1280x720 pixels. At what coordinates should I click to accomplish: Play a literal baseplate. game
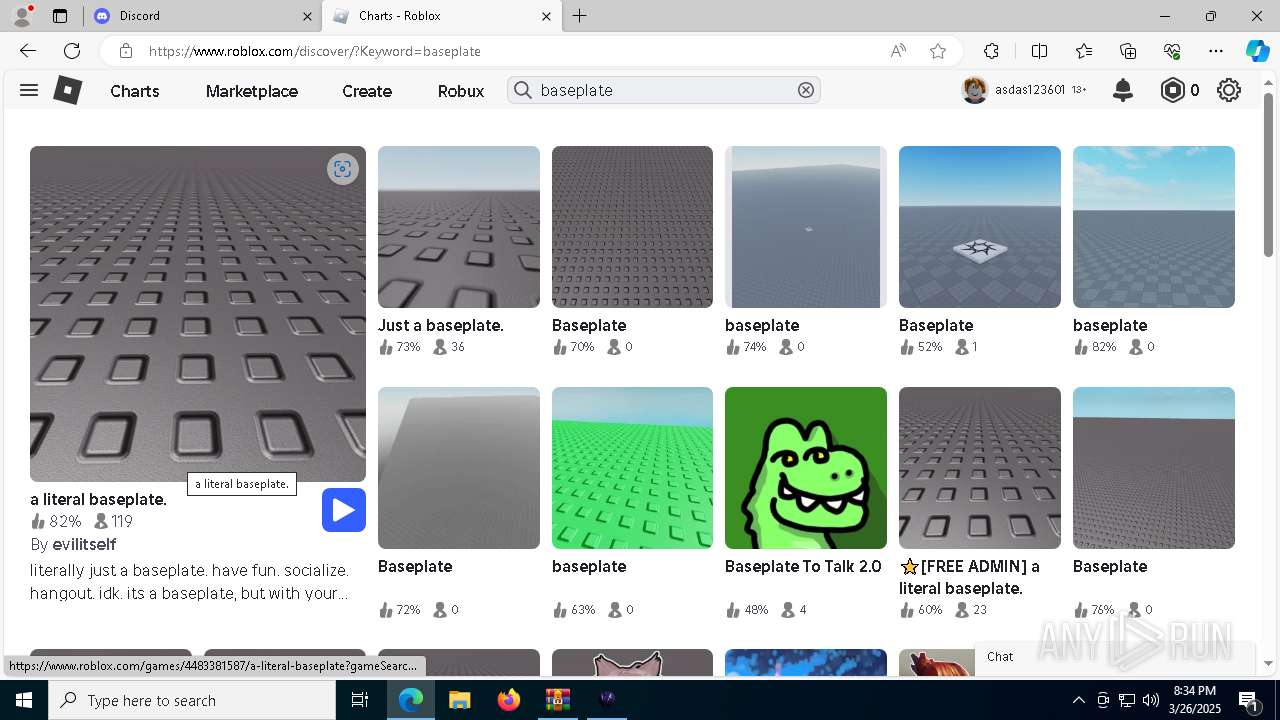[x=344, y=510]
